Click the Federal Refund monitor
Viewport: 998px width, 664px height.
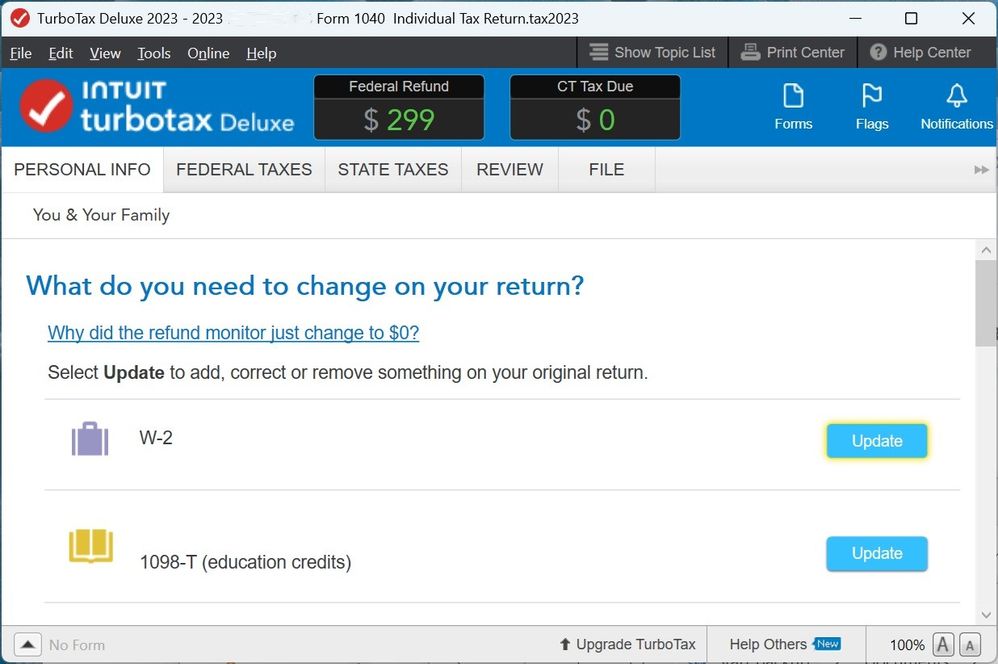click(399, 107)
